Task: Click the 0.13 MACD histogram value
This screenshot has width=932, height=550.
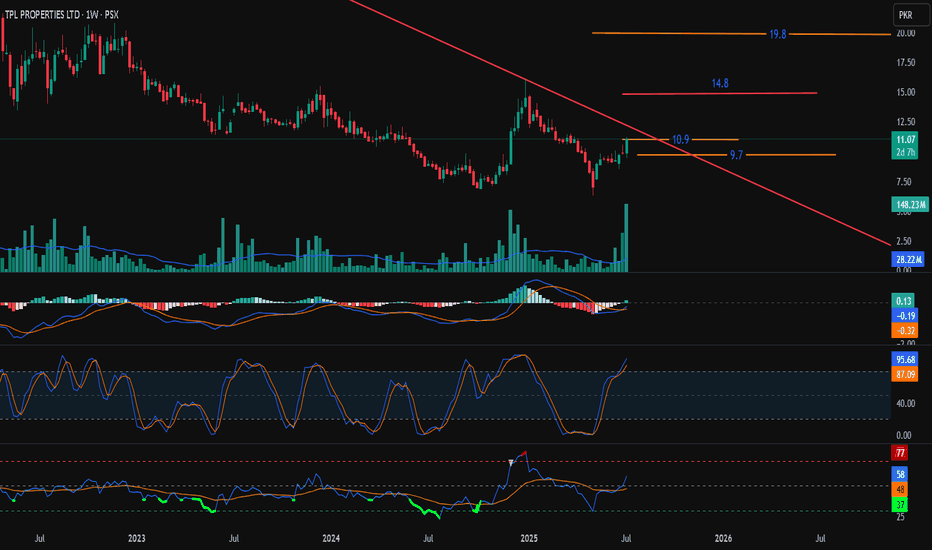Action: pyautogui.click(x=905, y=301)
